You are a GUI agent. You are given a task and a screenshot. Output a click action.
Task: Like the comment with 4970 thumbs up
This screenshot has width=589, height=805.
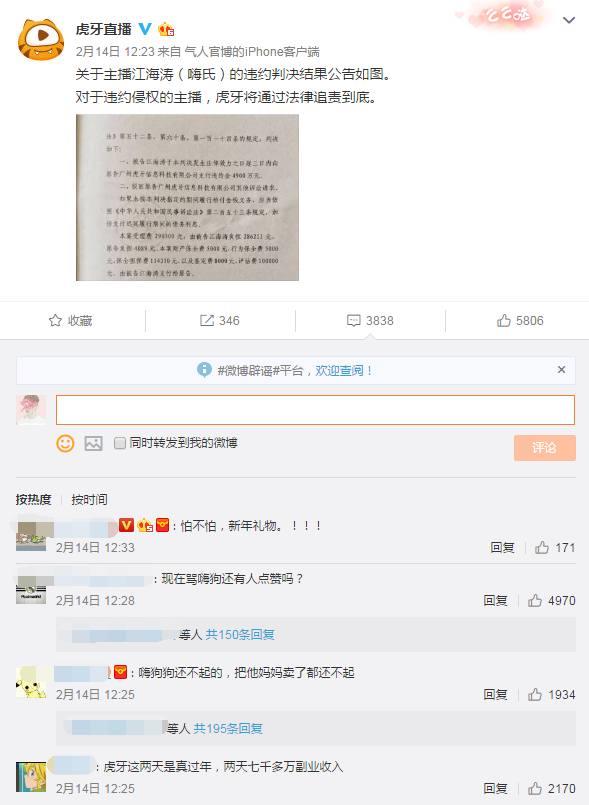(x=552, y=601)
